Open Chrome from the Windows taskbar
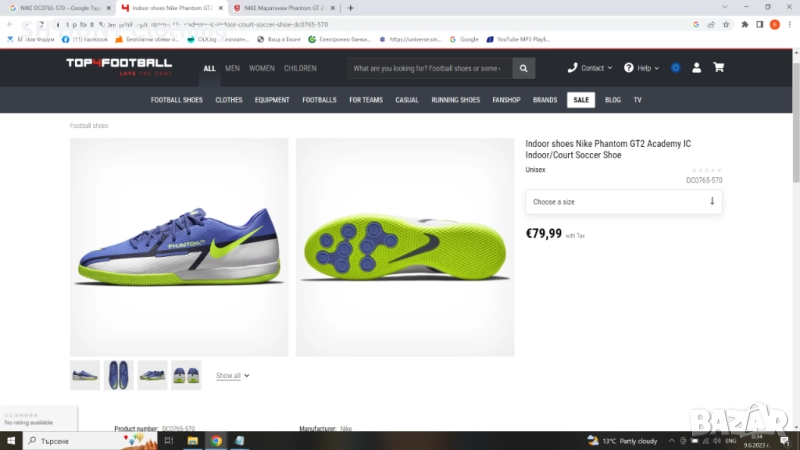800x450 pixels. (216, 440)
